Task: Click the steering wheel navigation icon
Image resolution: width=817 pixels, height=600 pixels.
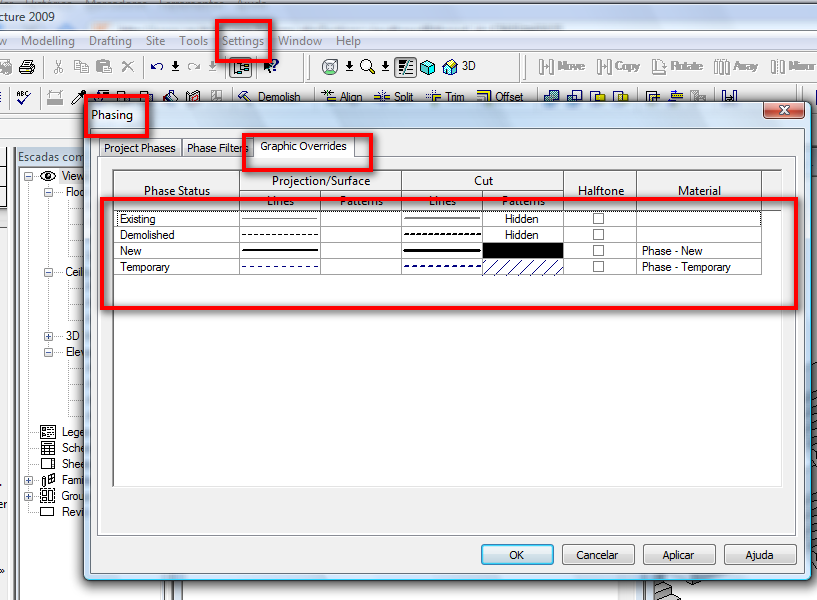Action: 329,67
